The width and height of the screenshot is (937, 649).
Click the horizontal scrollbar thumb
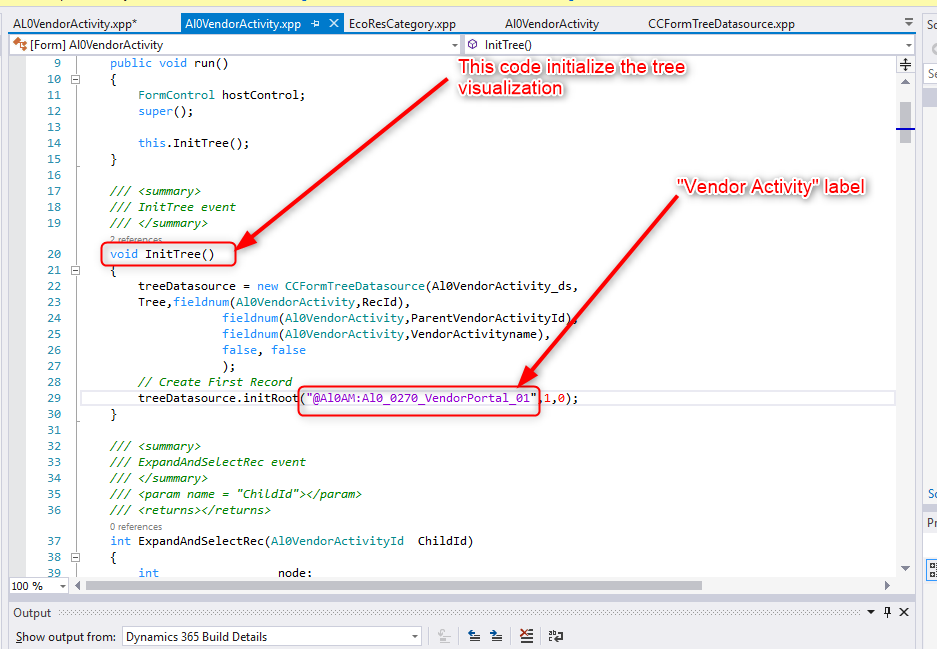(394, 586)
